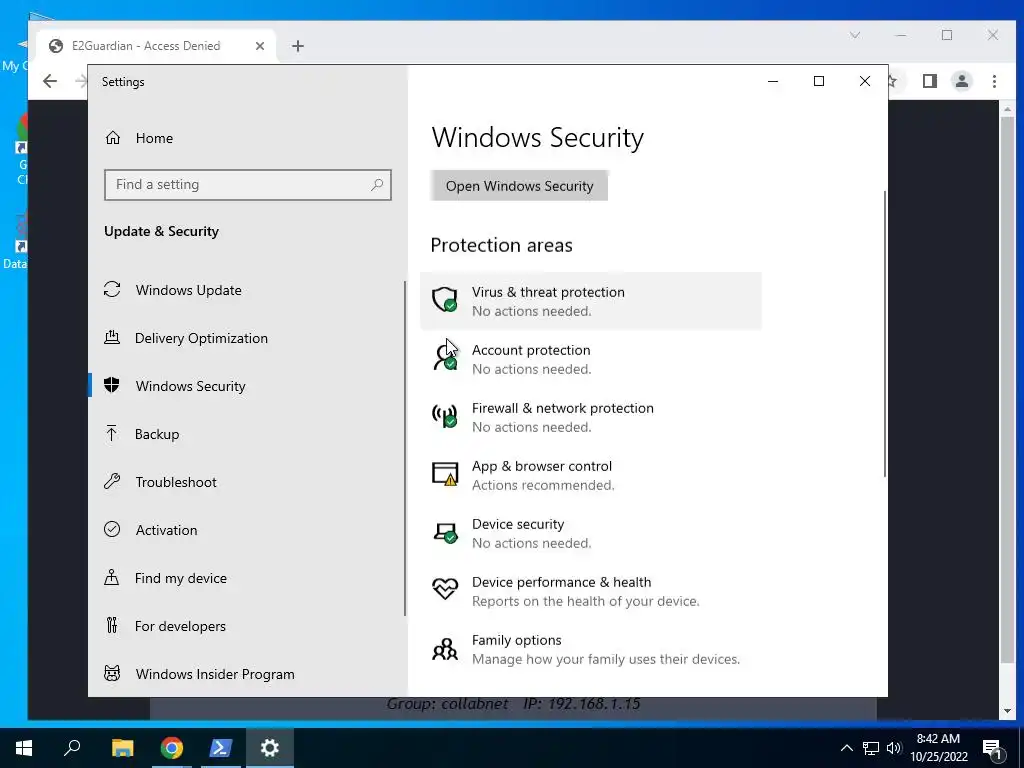1024x768 pixels.
Task: Select Troubleshoot in the sidebar
Action: (176, 482)
